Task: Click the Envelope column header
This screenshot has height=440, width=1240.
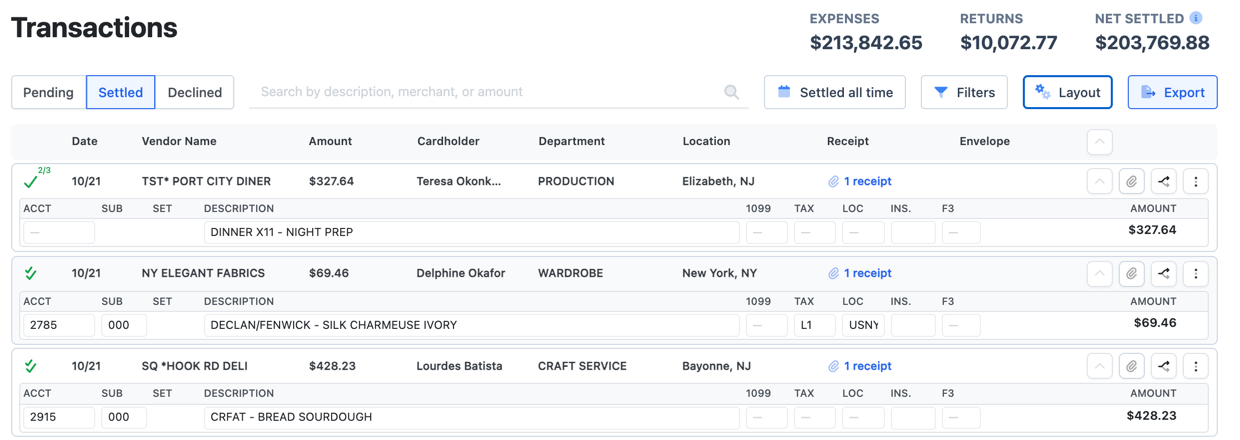Action: [985, 142]
